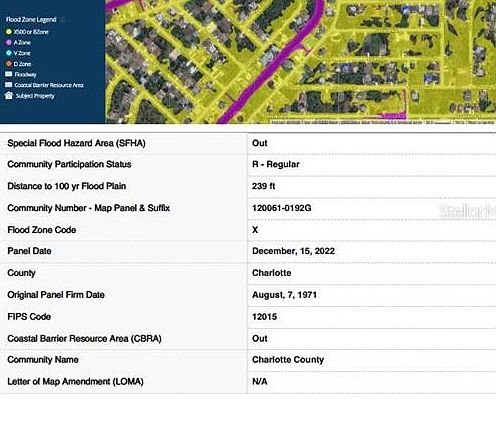Click the Letter of Map Amendment (LOMA) label
The height and width of the screenshot is (432, 496).
[75, 381]
